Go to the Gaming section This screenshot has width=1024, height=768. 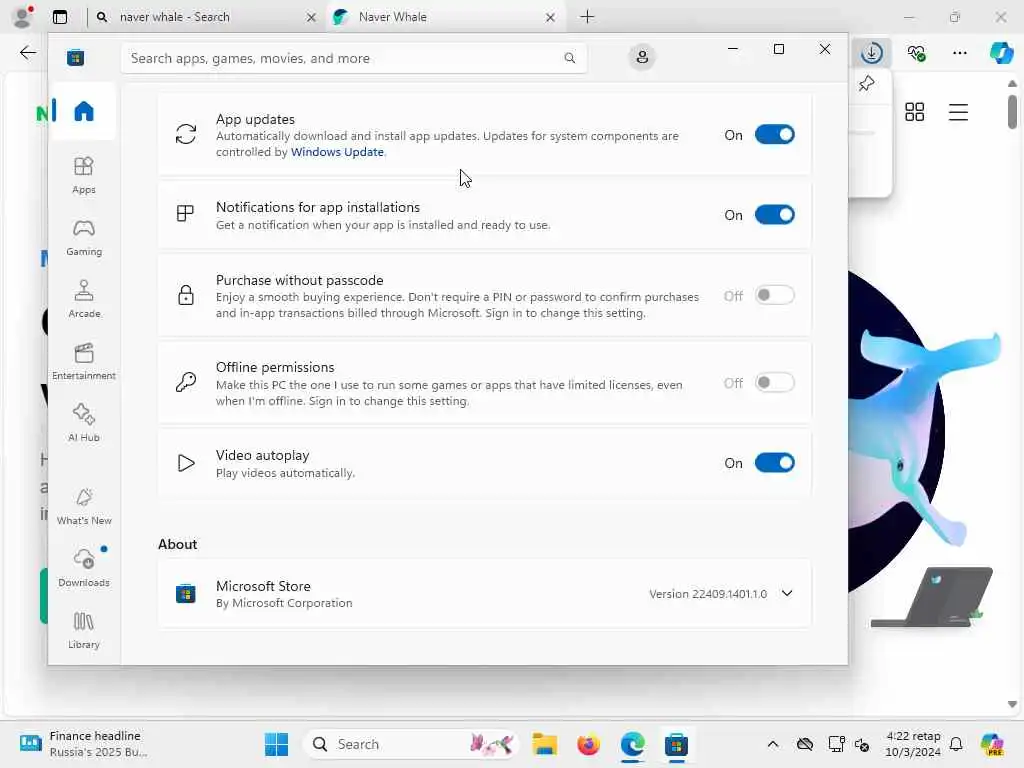84,238
